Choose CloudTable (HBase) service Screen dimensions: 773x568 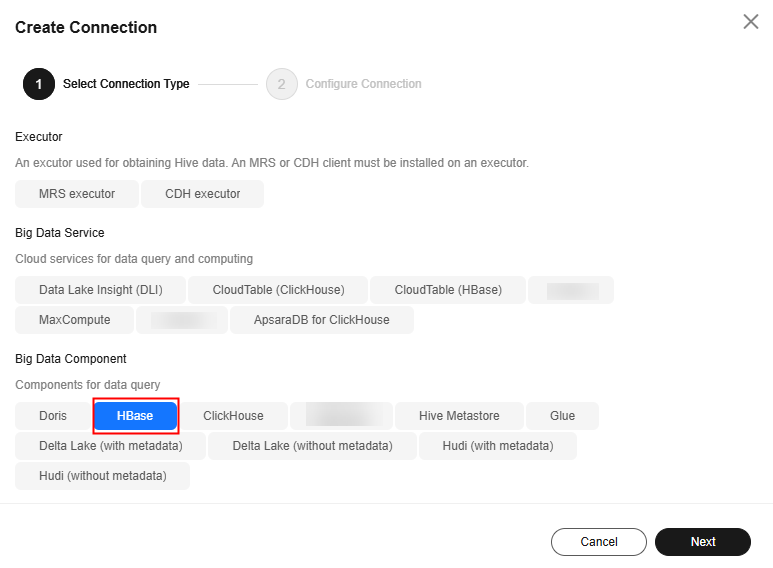coord(448,290)
